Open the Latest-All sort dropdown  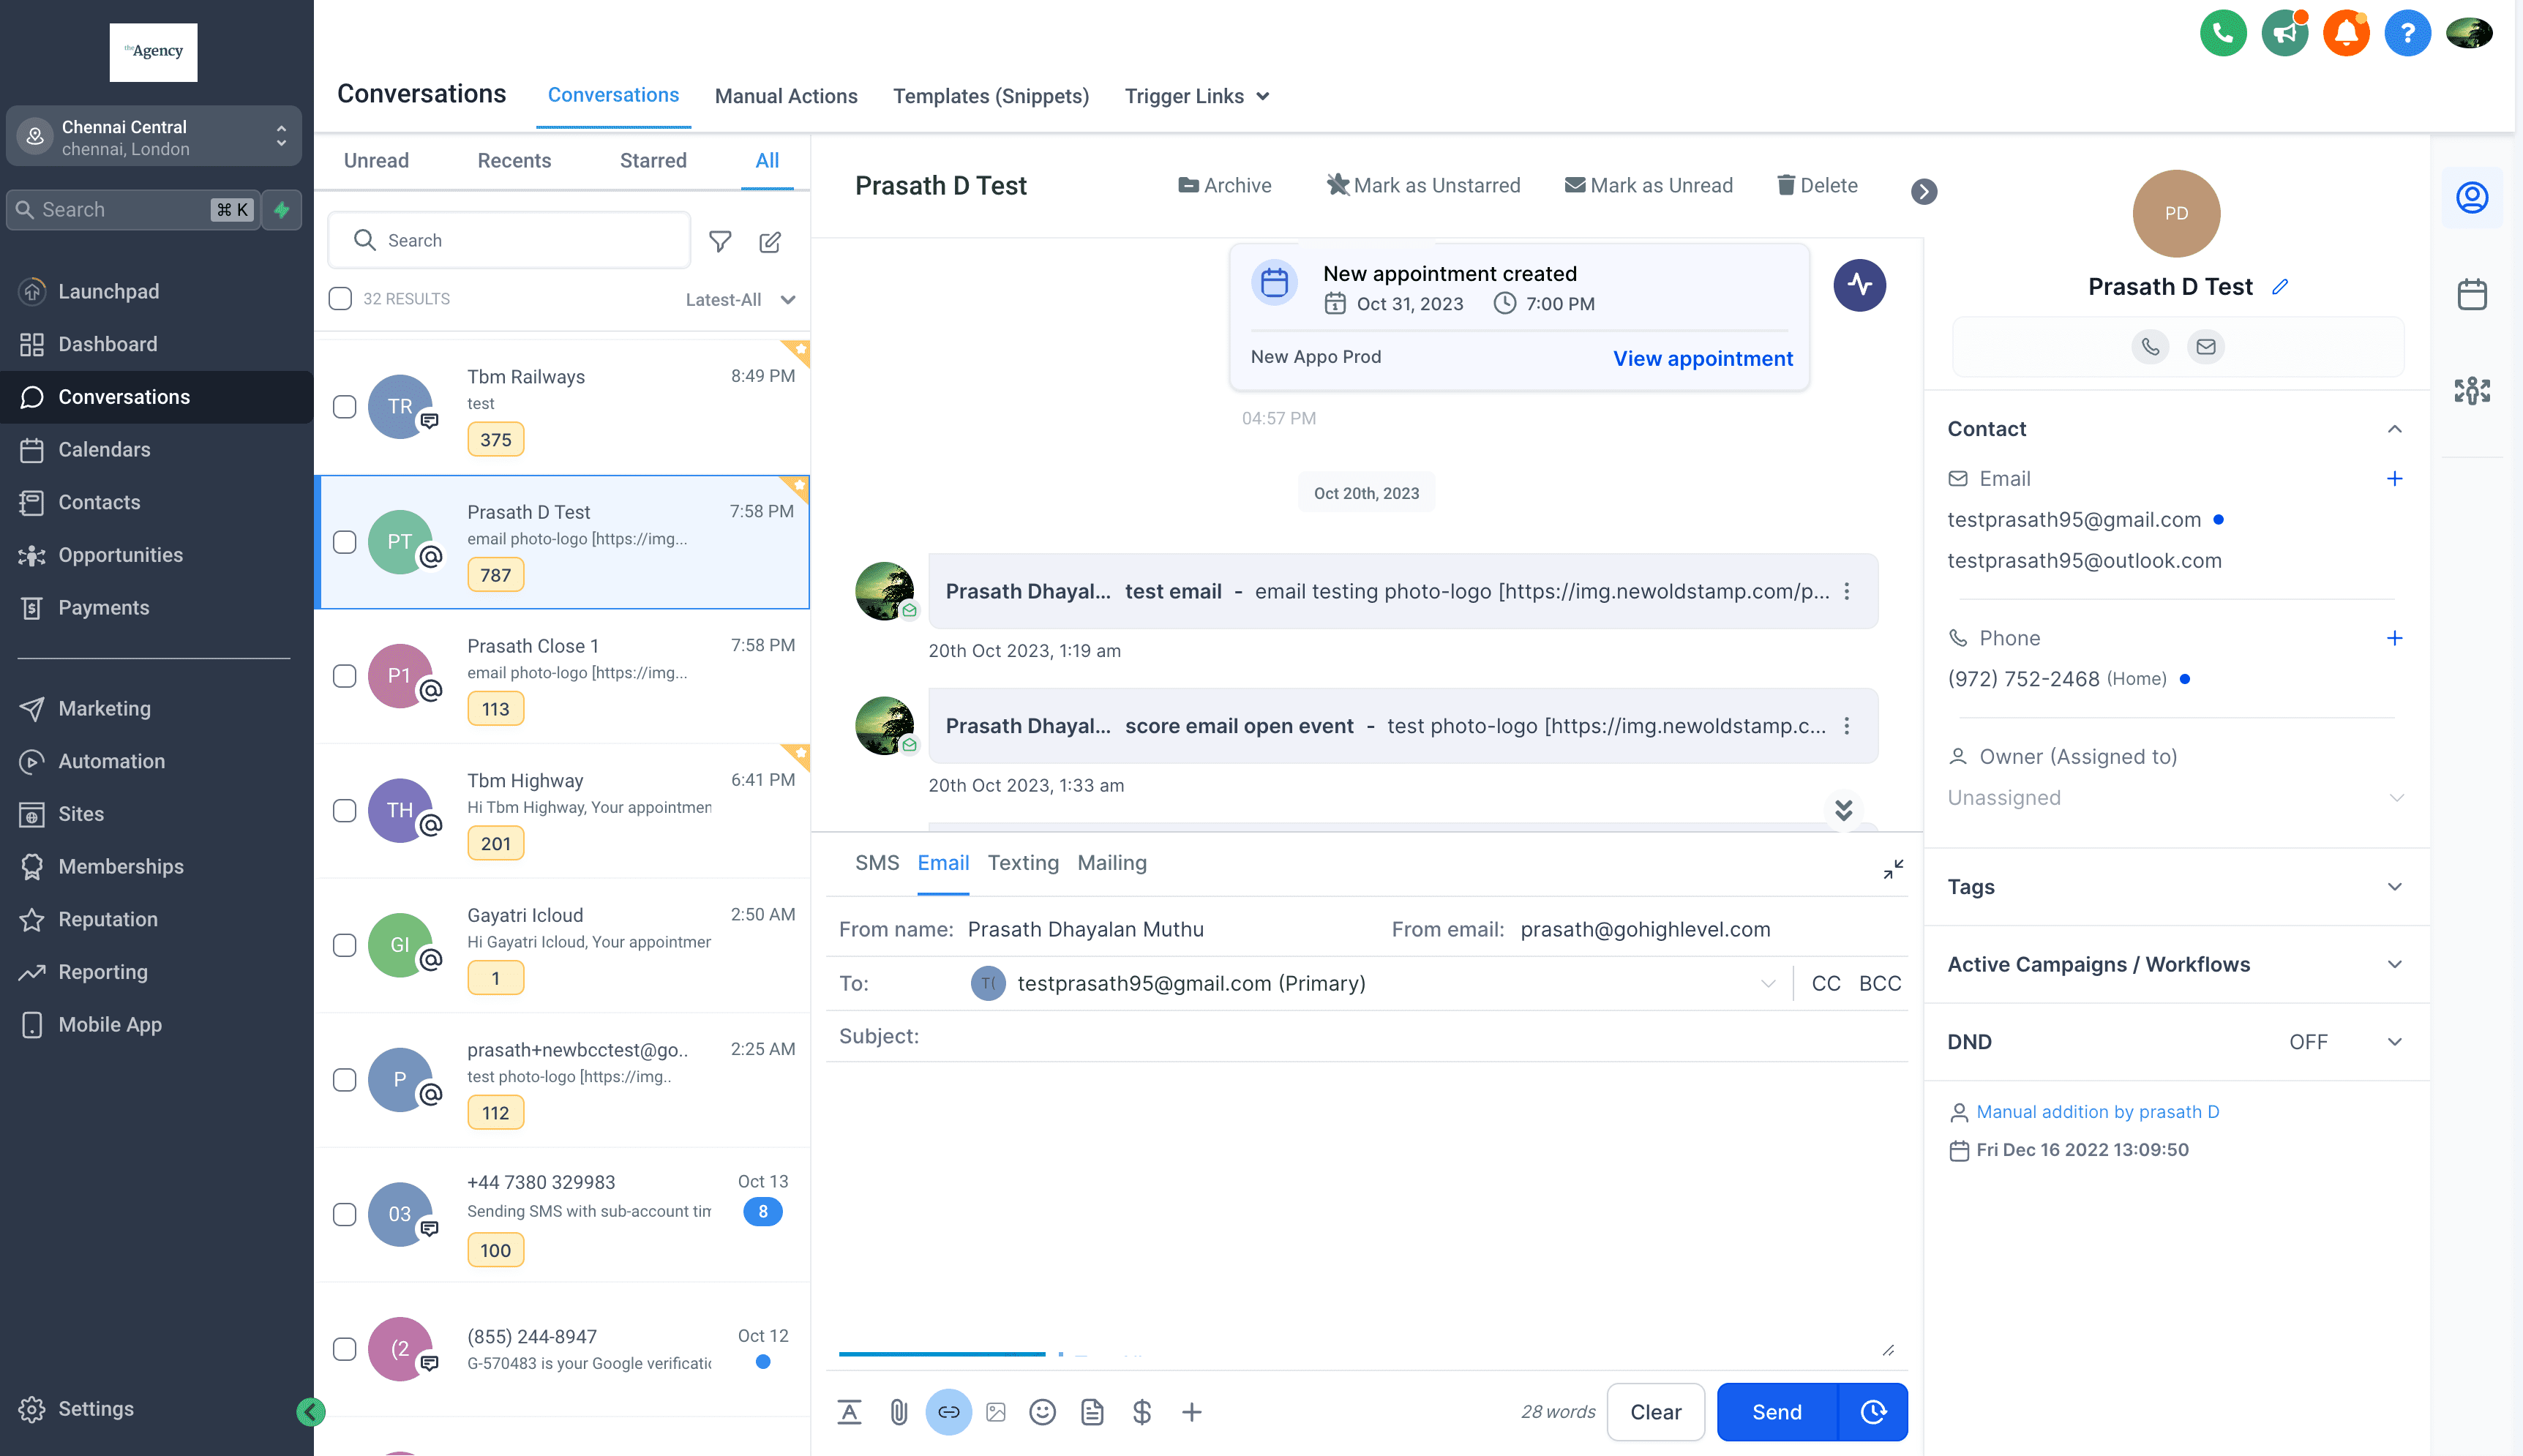(x=740, y=300)
